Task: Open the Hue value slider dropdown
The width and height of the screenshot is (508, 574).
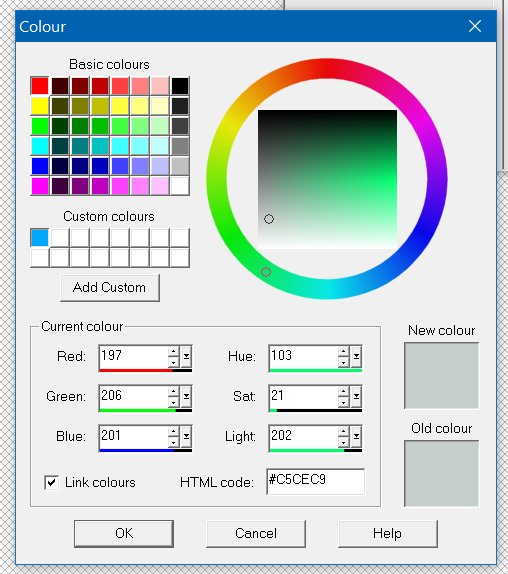Action: click(356, 356)
